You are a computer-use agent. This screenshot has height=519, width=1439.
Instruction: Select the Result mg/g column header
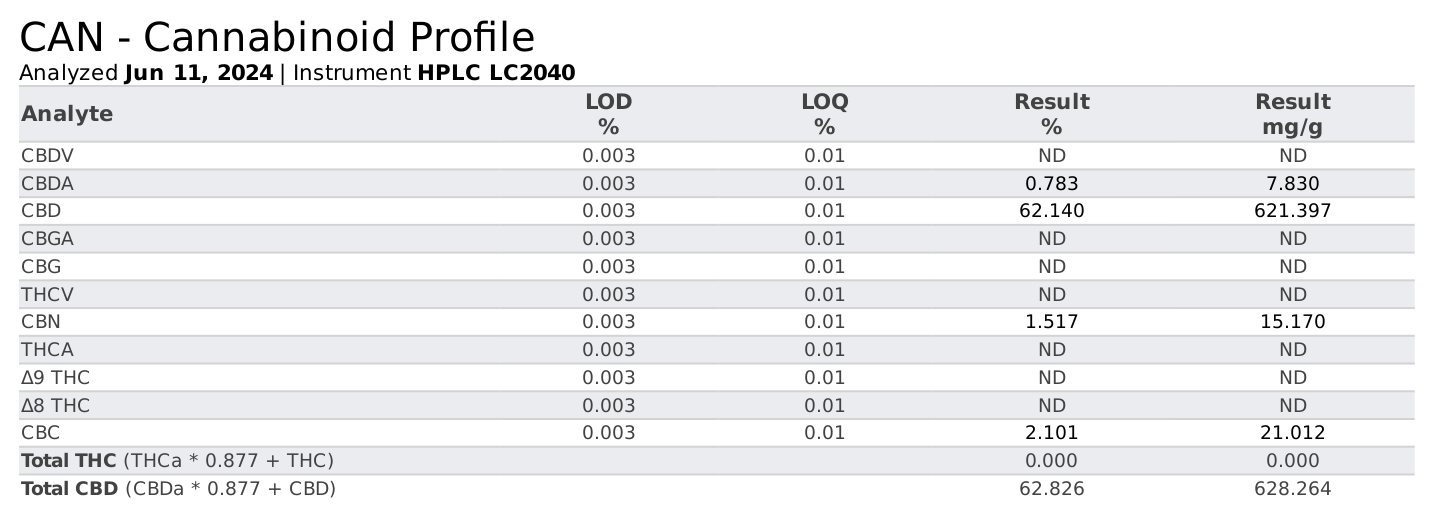[1293, 114]
